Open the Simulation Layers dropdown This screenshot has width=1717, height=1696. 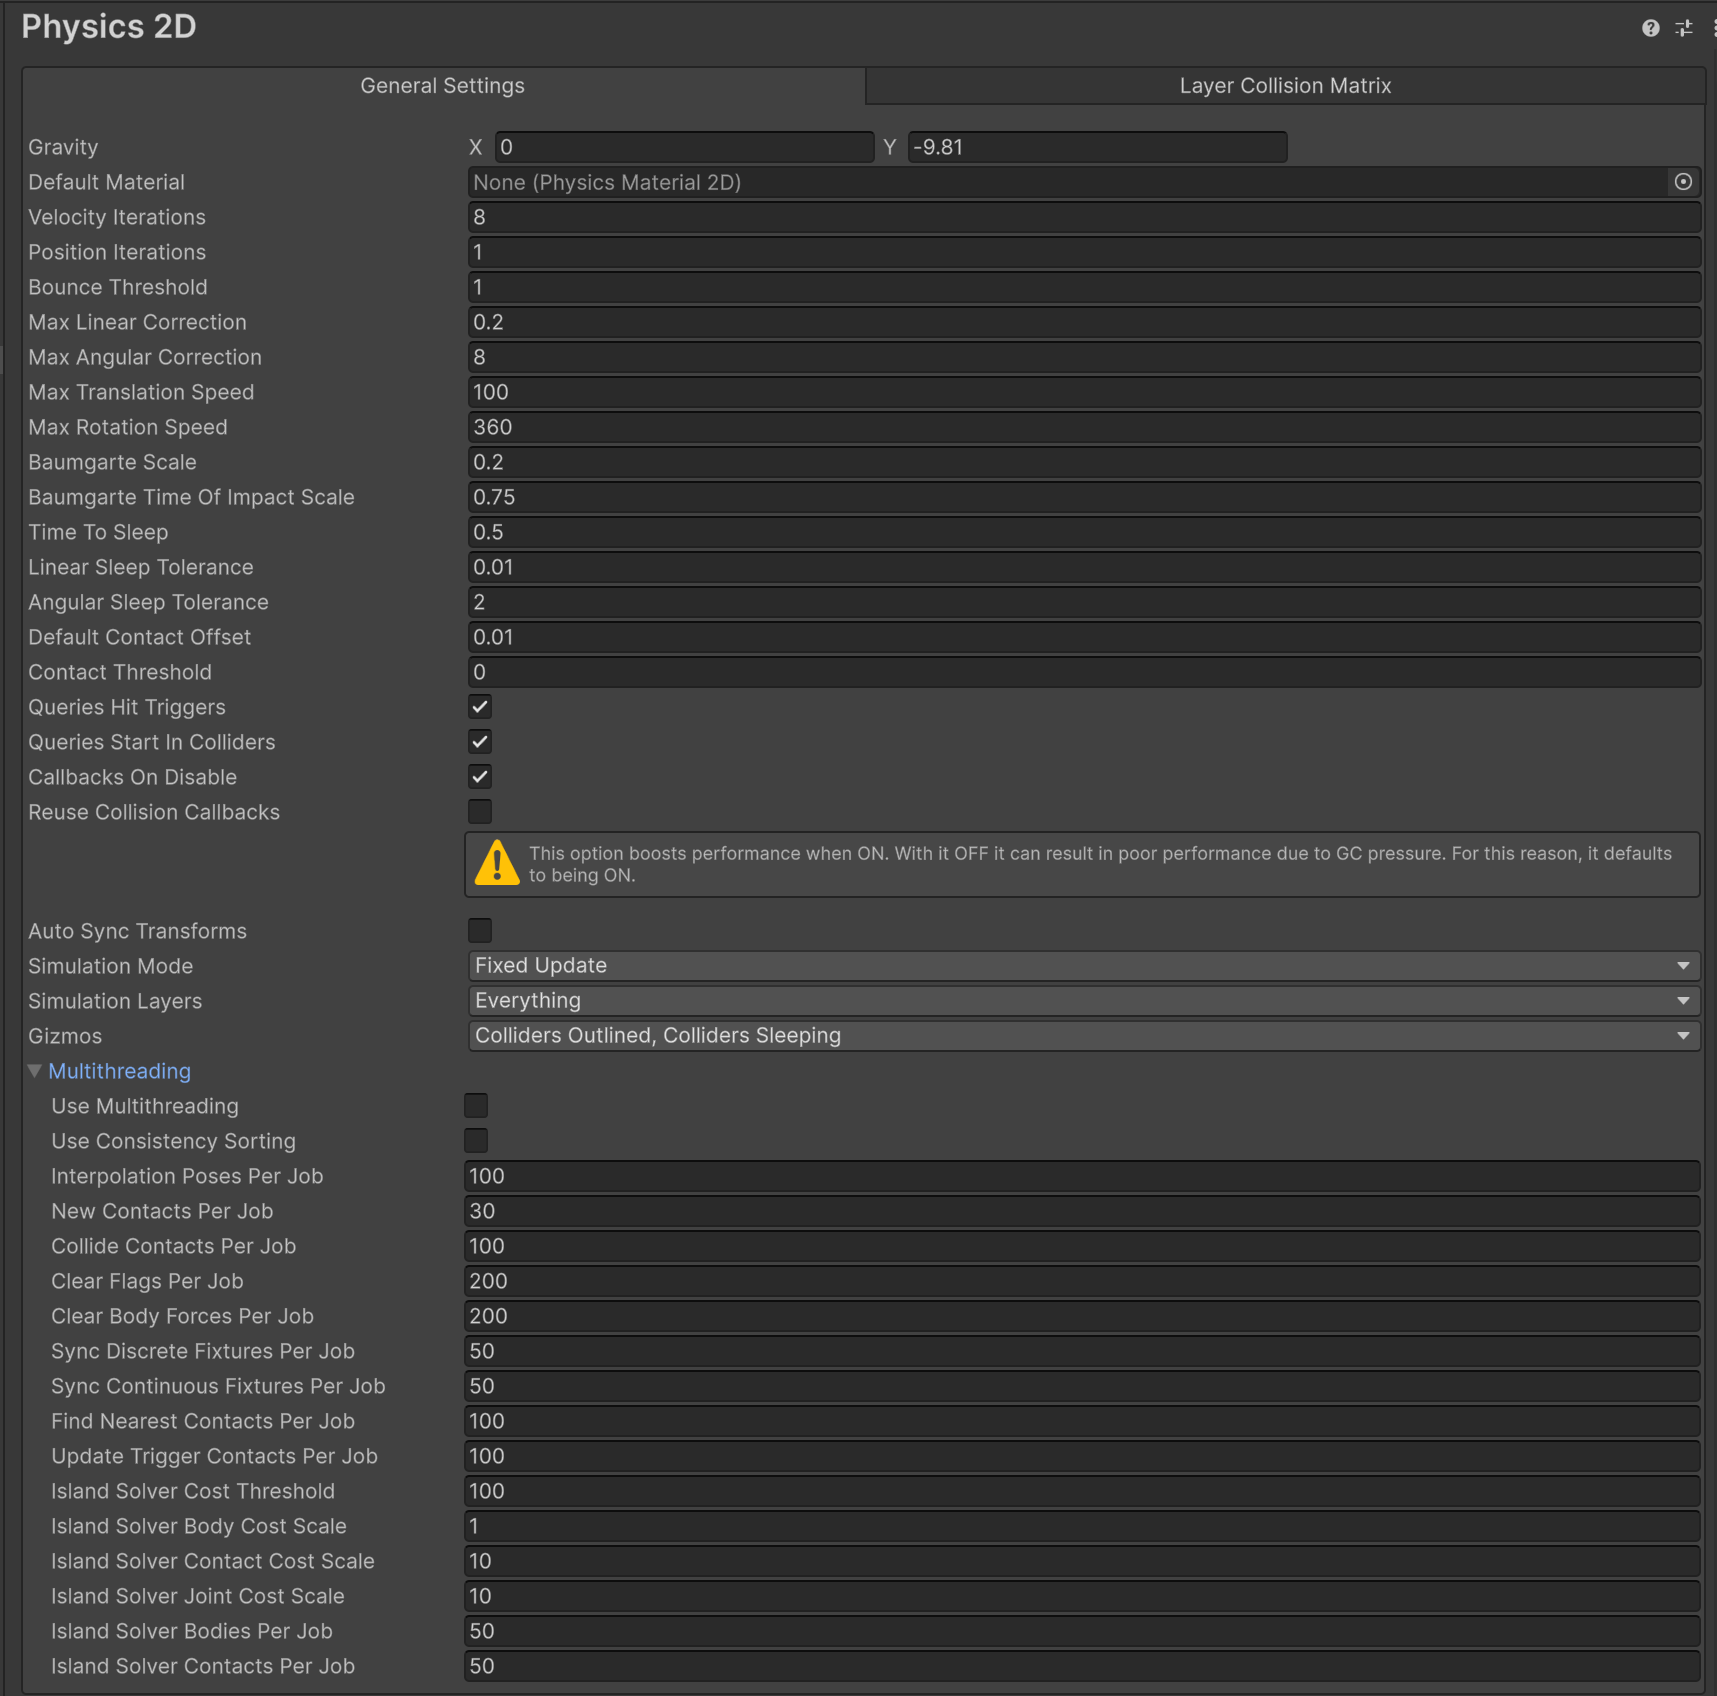pos(1083,1001)
